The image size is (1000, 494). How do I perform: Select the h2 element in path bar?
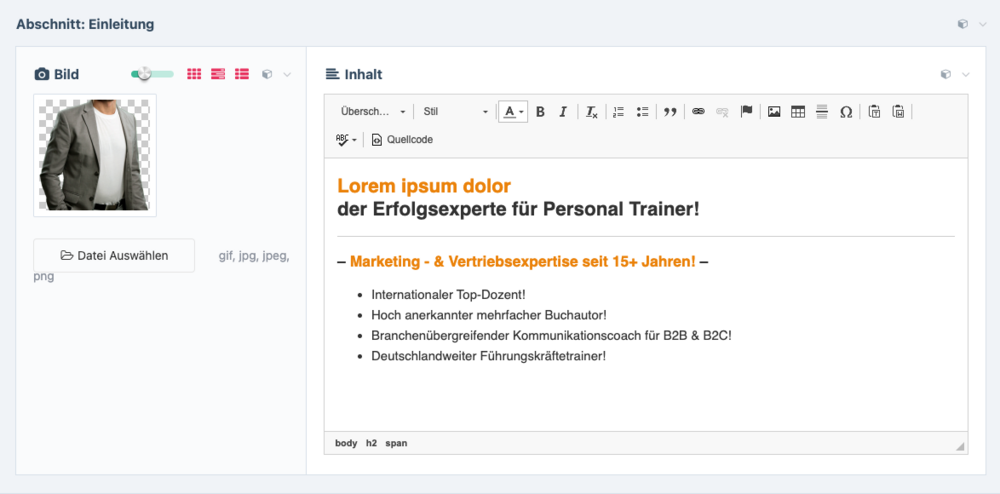(371, 443)
